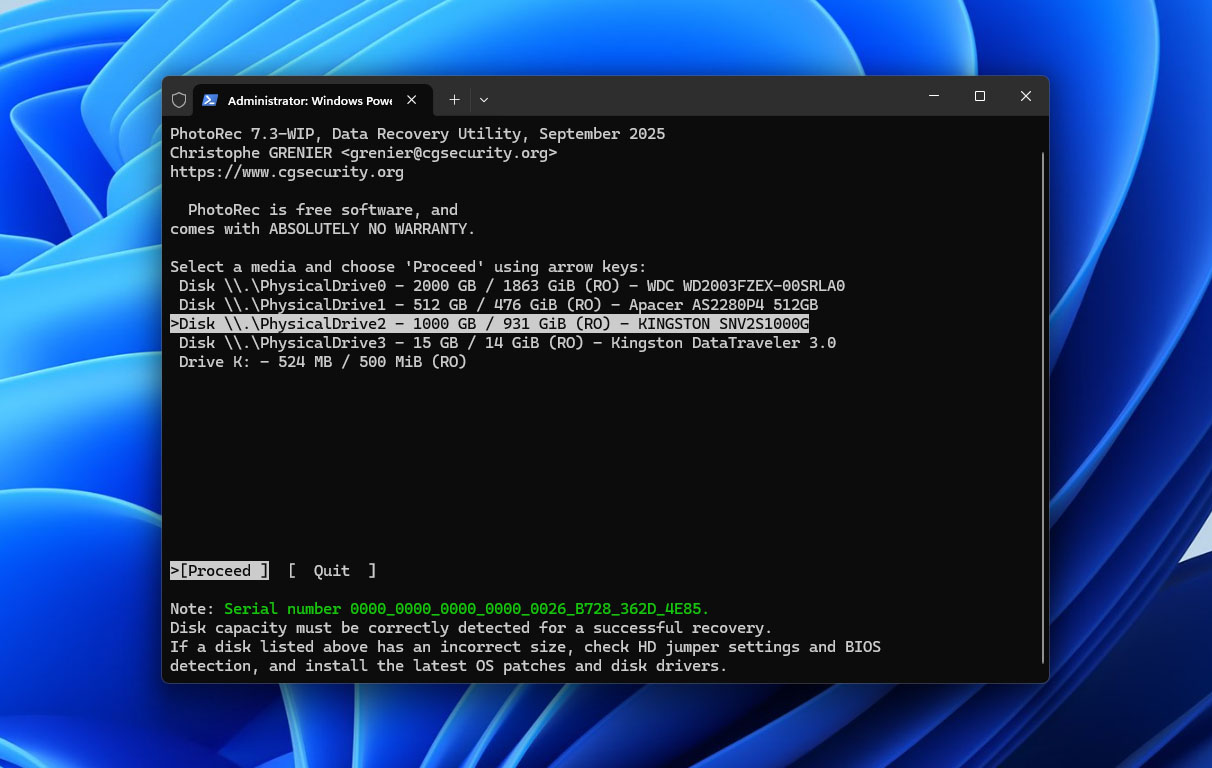Image resolution: width=1212 pixels, height=768 pixels.
Task: Click the 'Disk capacity must be correctly detected' line
Action: [471, 628]
